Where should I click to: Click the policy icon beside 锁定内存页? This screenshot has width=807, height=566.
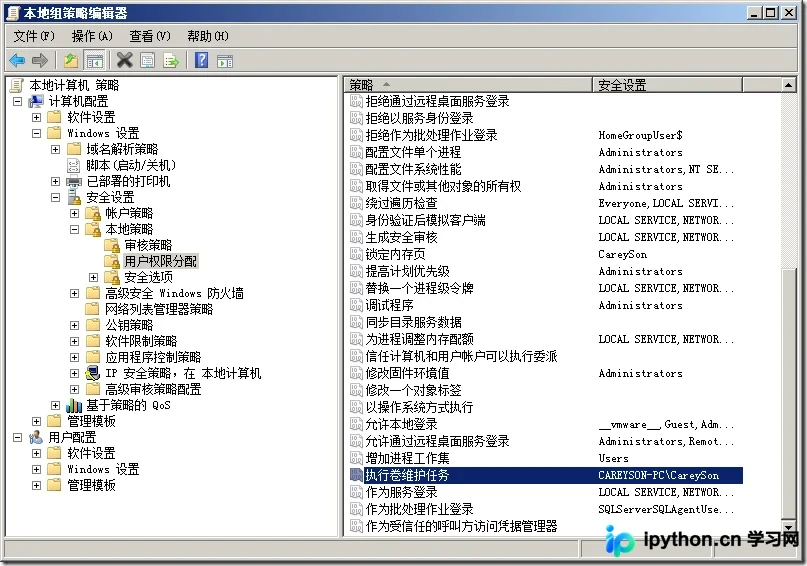356,254
